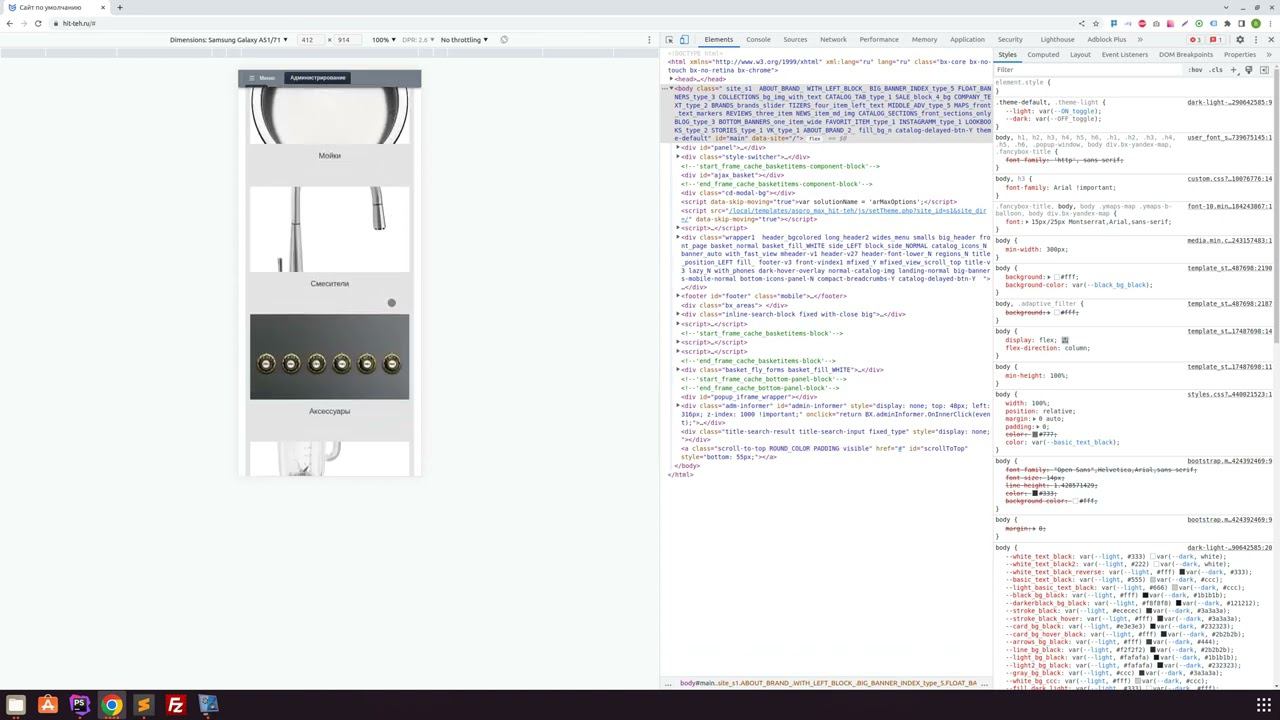Open the extensions puzzle icon
Screen dimensions: 1280x720
pyautogui.click(x=1227, y=23)
